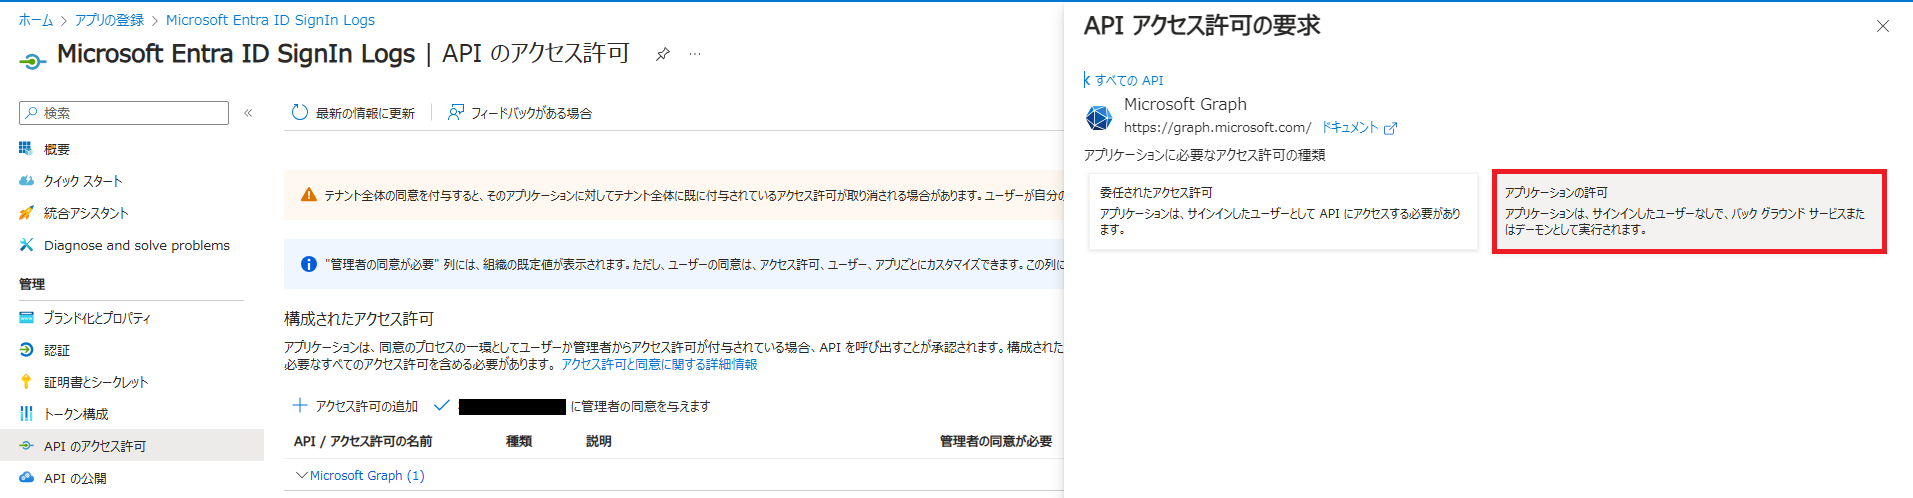
Task: Open トークン構成 in the sidebar
Action: tap(76, 414)
